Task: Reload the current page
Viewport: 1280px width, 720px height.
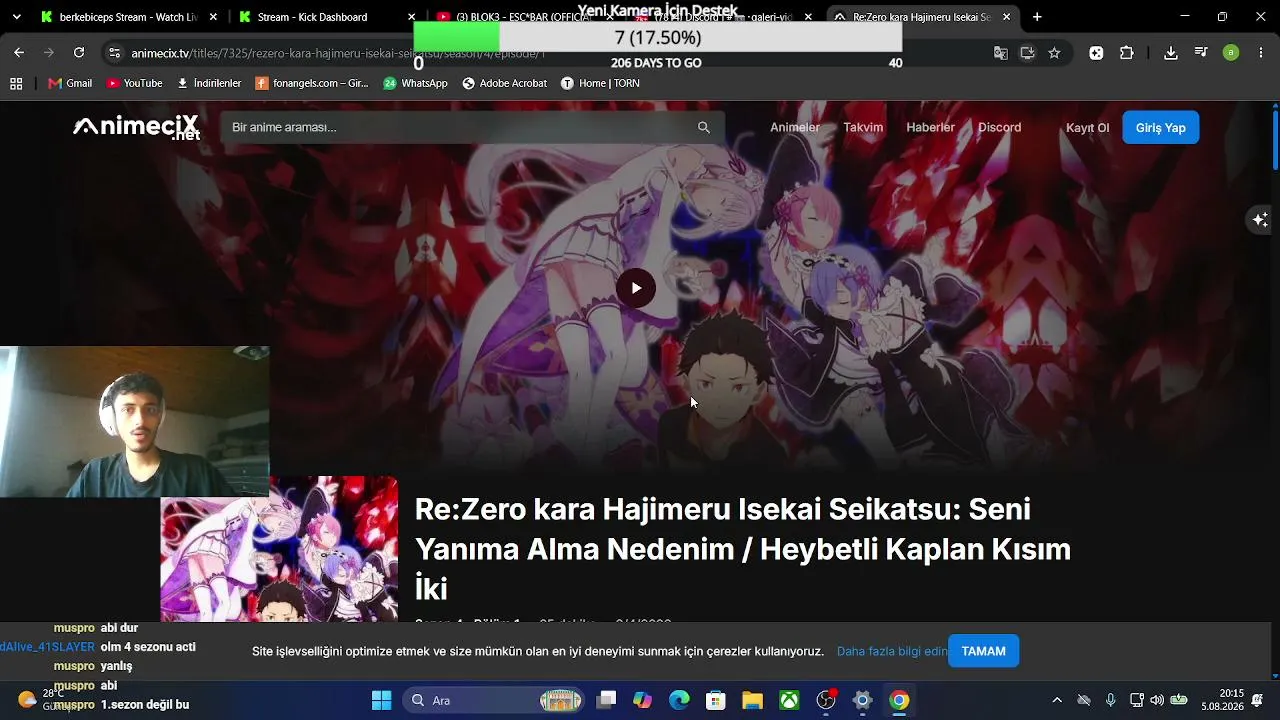Action: [x=79, y=53]
